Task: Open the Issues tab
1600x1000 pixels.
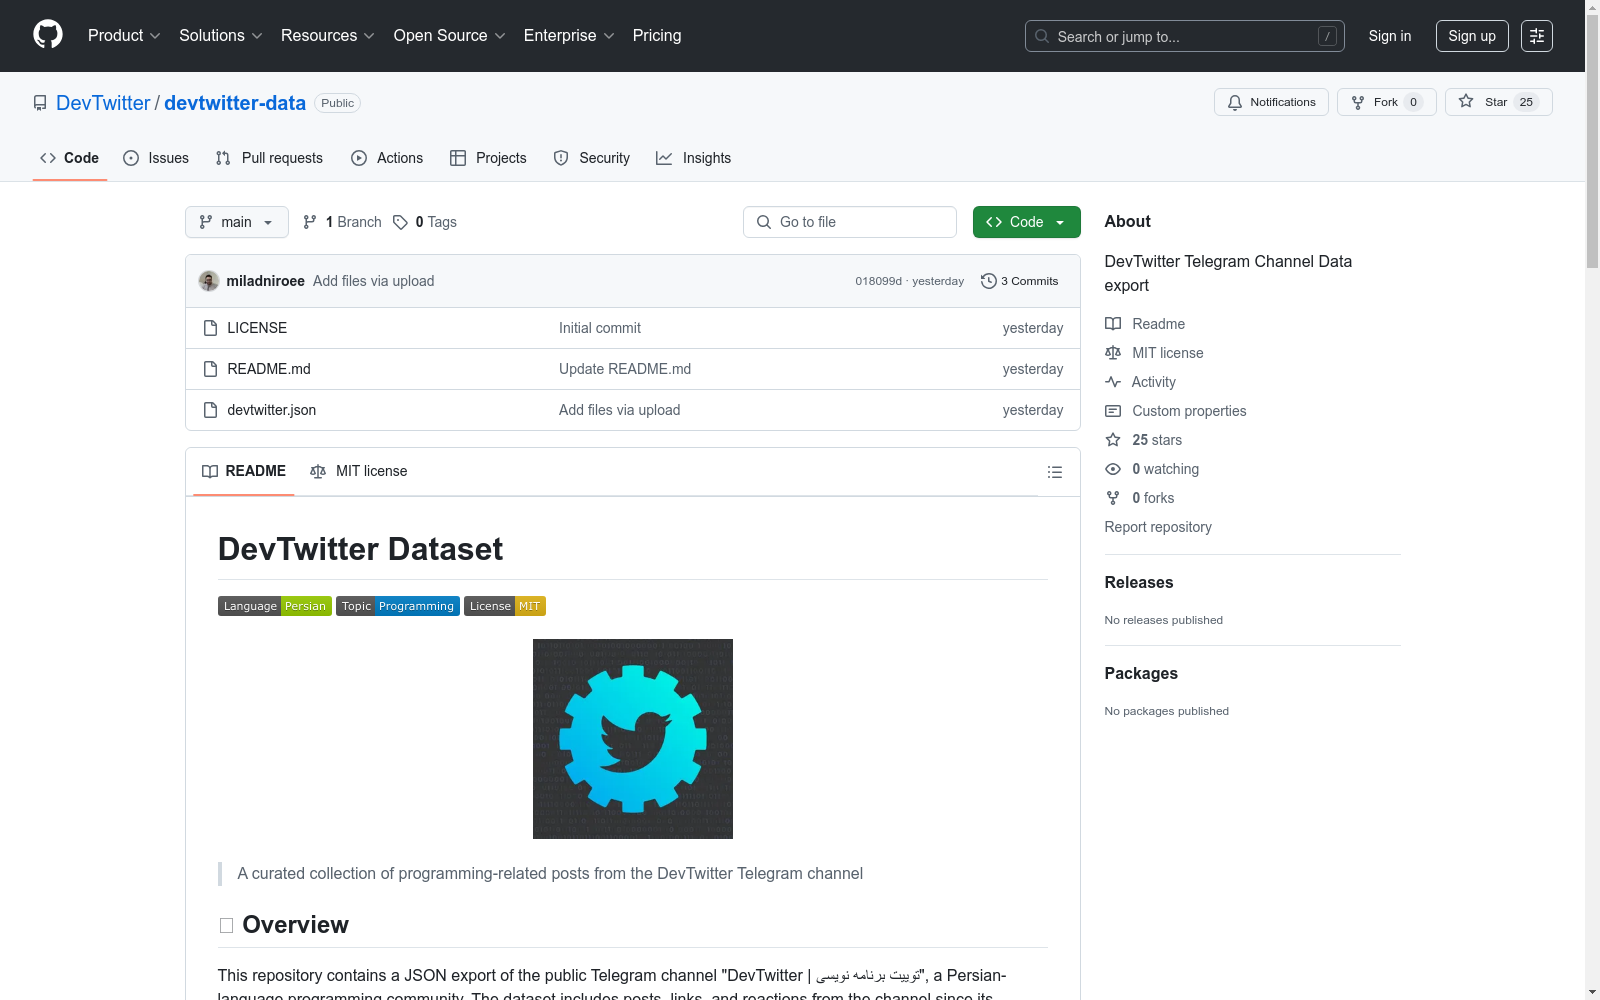Action: tap(156, 158)
